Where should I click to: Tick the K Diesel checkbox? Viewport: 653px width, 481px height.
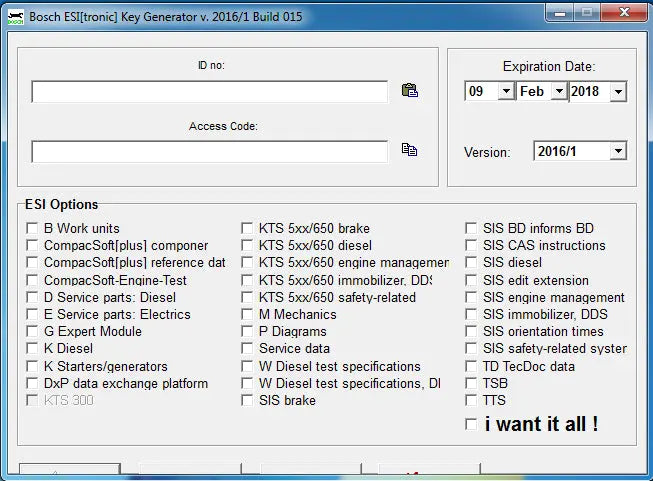coord(32,348)
